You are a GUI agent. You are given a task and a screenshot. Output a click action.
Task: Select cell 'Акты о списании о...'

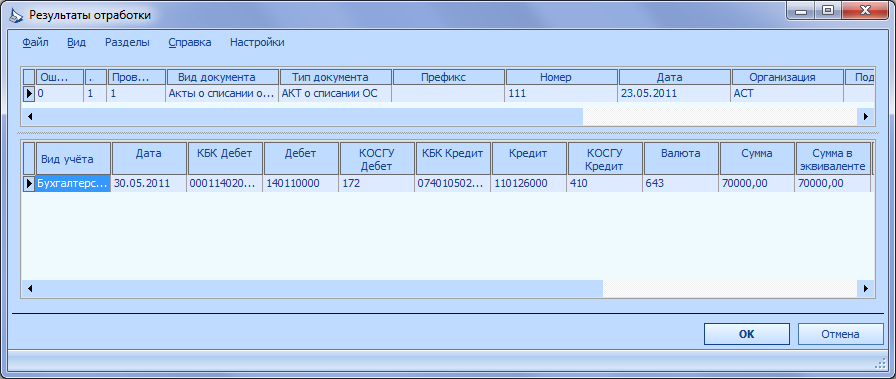(222, 93)
